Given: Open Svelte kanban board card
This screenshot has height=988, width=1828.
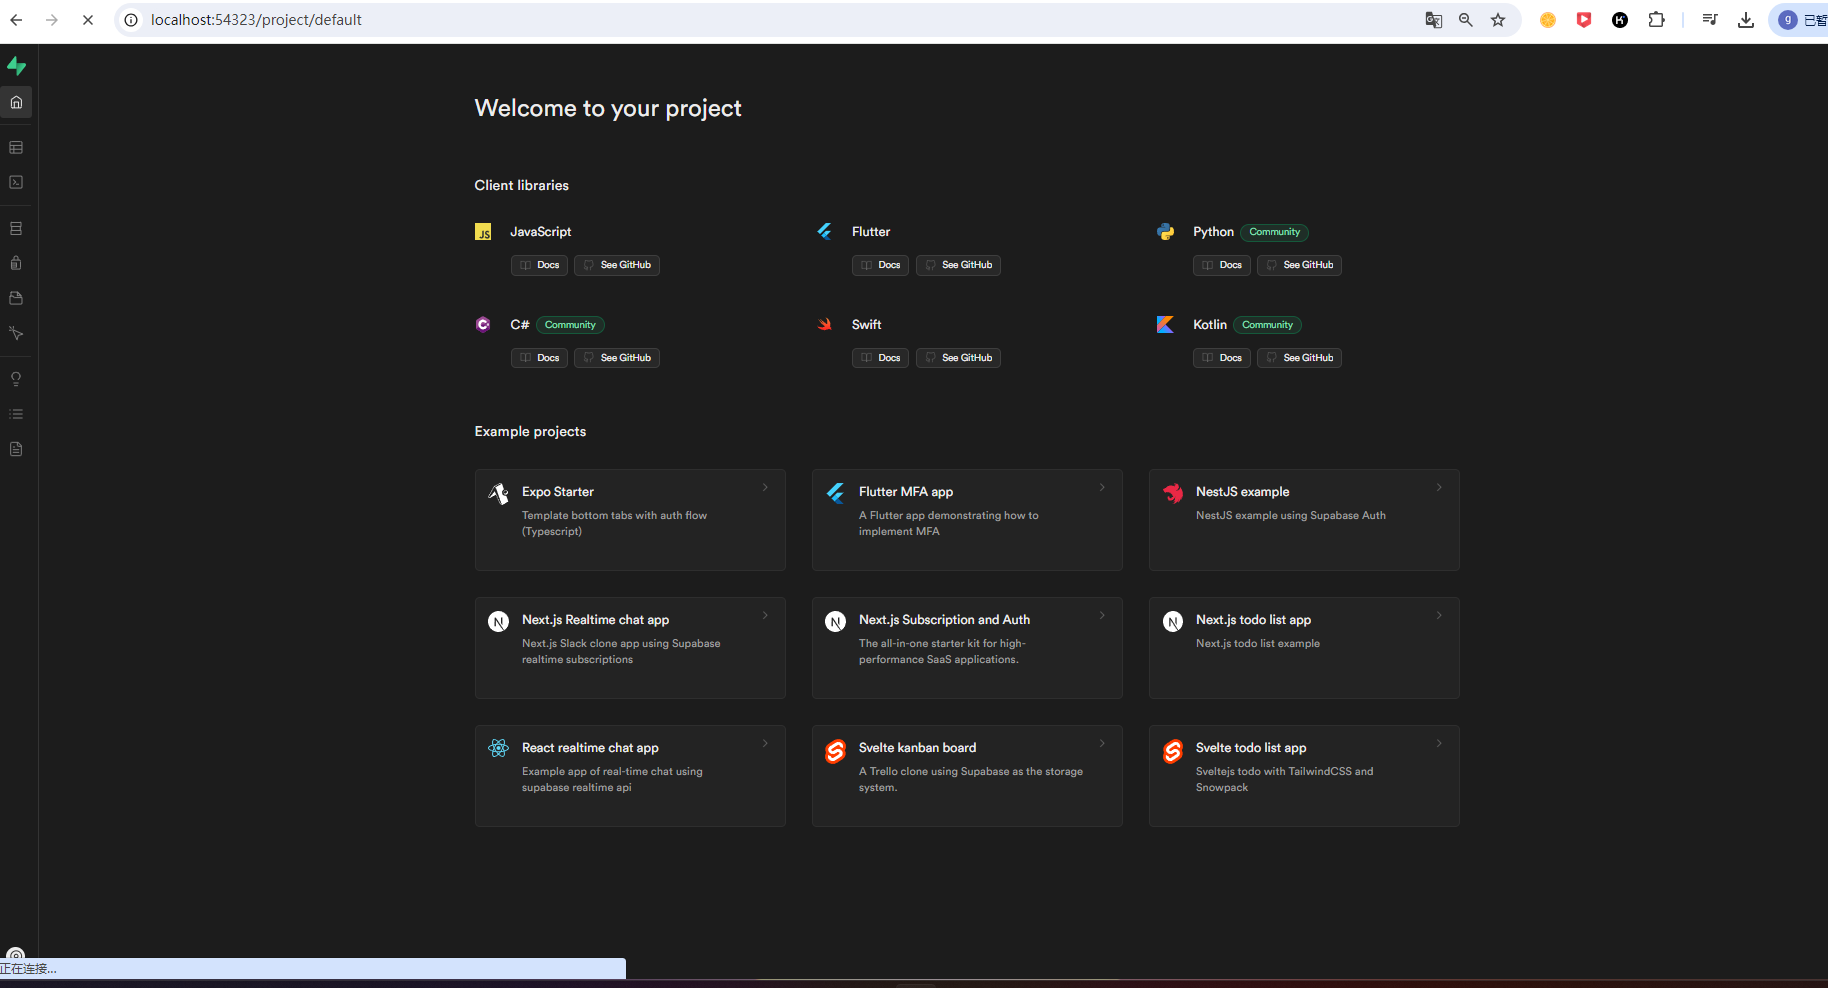Looking at the screenshot, I should pyautogui.click(x=967, y=776).
